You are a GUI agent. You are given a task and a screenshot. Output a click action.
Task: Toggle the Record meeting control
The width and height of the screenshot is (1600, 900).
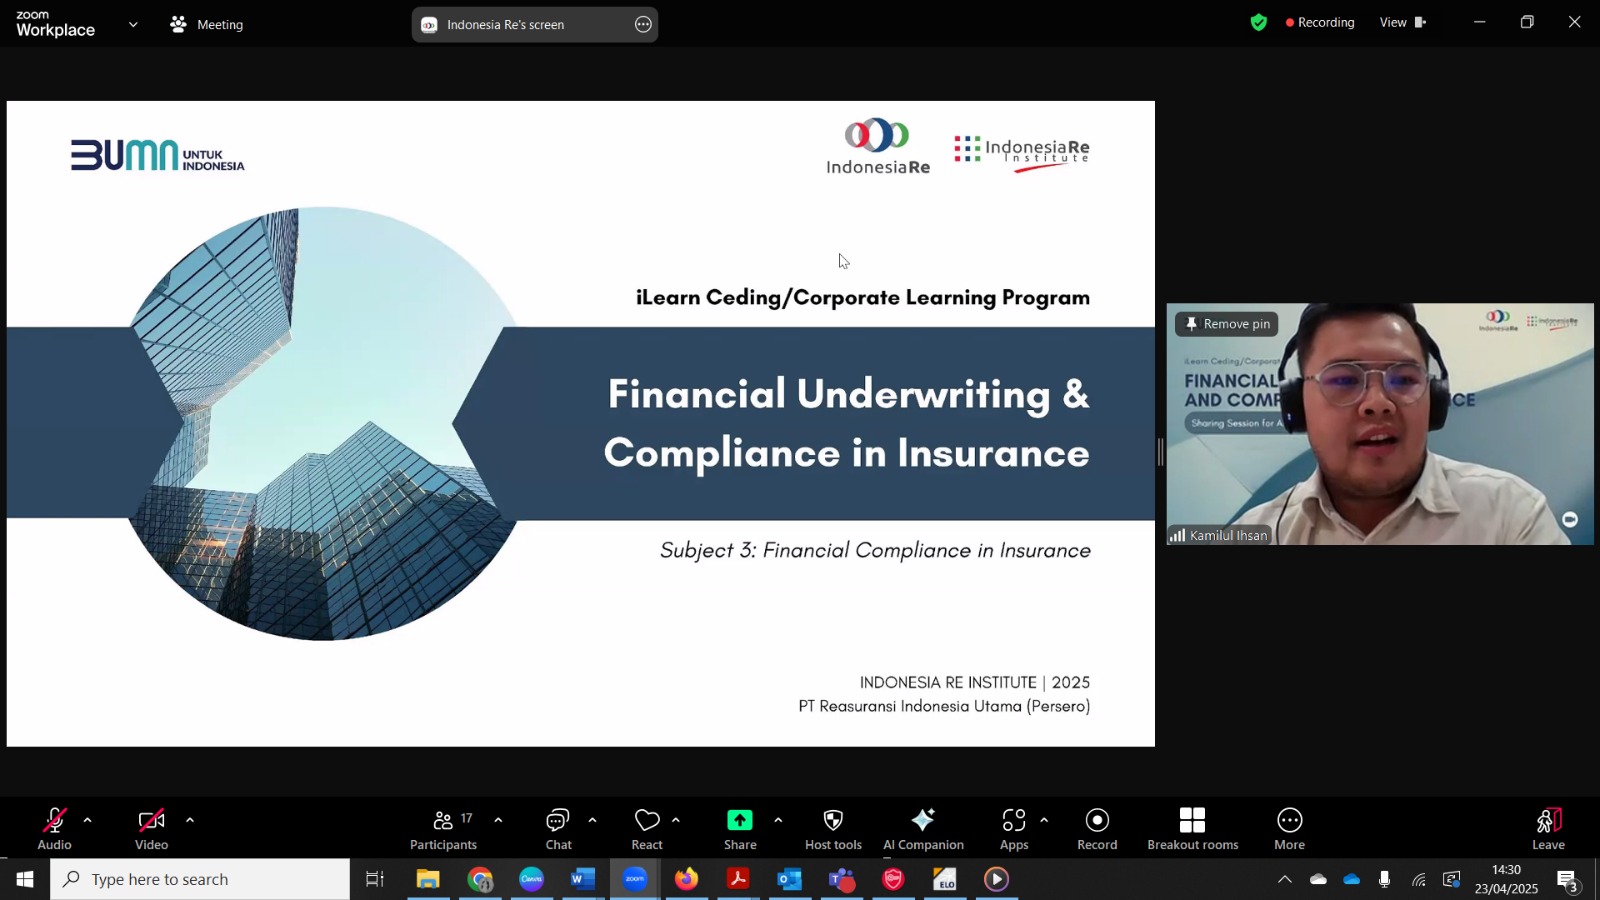(x=1097, y=829)
